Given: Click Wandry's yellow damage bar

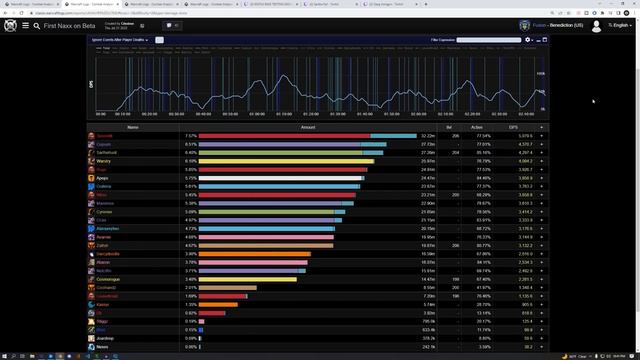Looking at the screenshot, I should pos(287,161).
